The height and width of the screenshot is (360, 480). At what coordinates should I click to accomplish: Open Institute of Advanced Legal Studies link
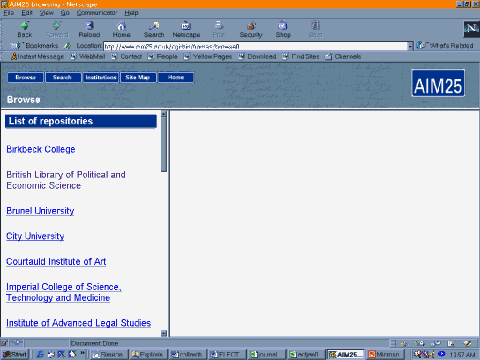(x=78, y=323)
